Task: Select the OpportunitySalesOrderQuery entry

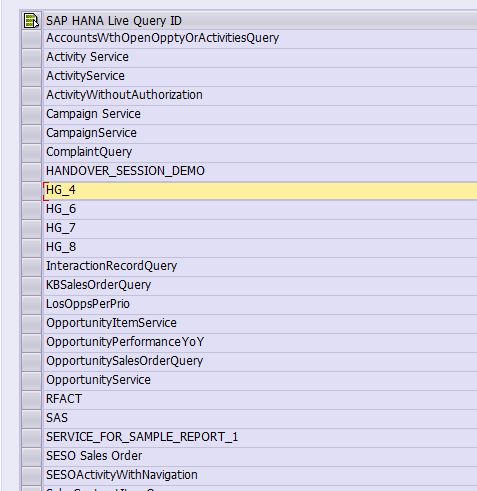Action: [124, 361]
